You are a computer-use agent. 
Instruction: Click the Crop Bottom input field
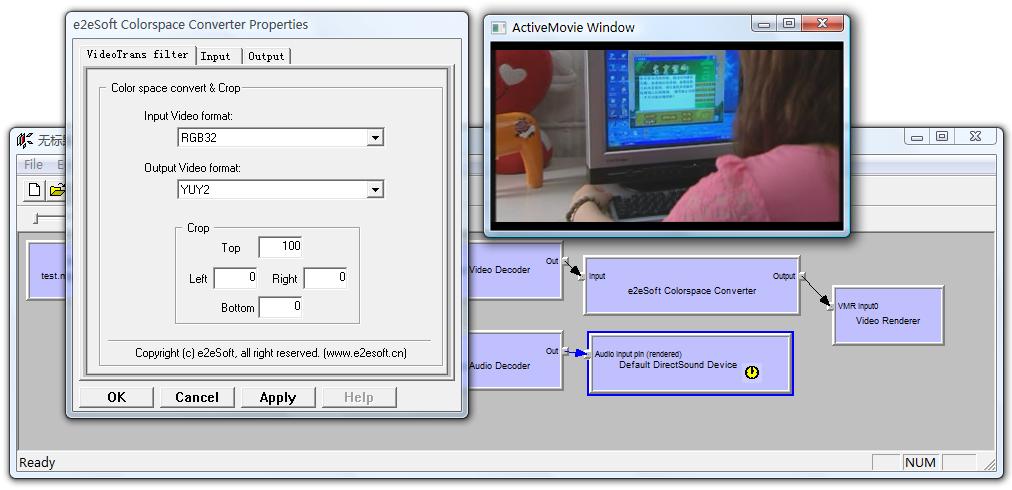tap(280, 307)
